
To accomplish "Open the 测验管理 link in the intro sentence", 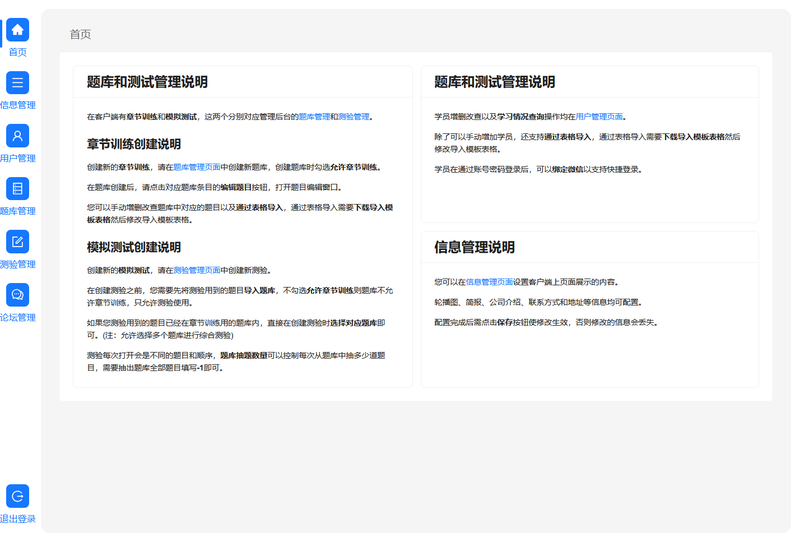I will tap(354, 117).
